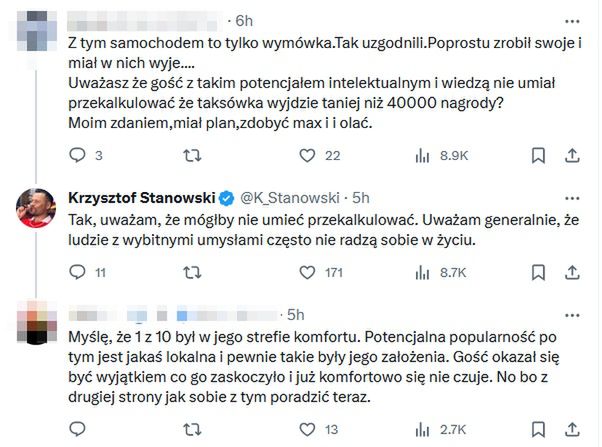
Task: Share Krzysztof Stanowski's tweet
Action: pyautogui.click(x=573, y=271)
